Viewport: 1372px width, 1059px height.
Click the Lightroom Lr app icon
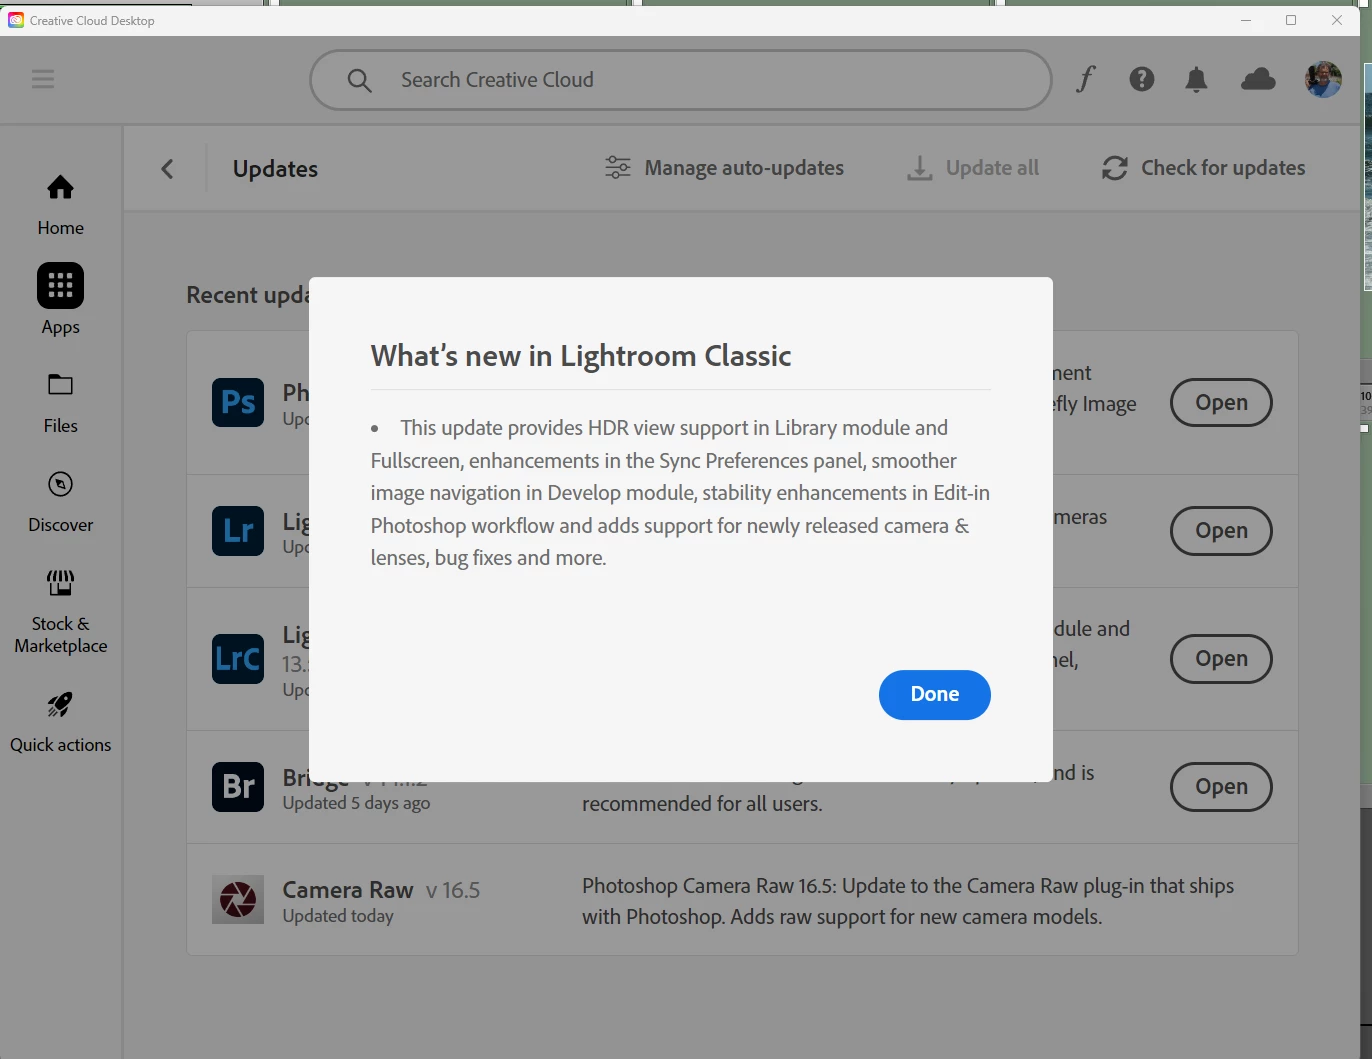(238, 530)
